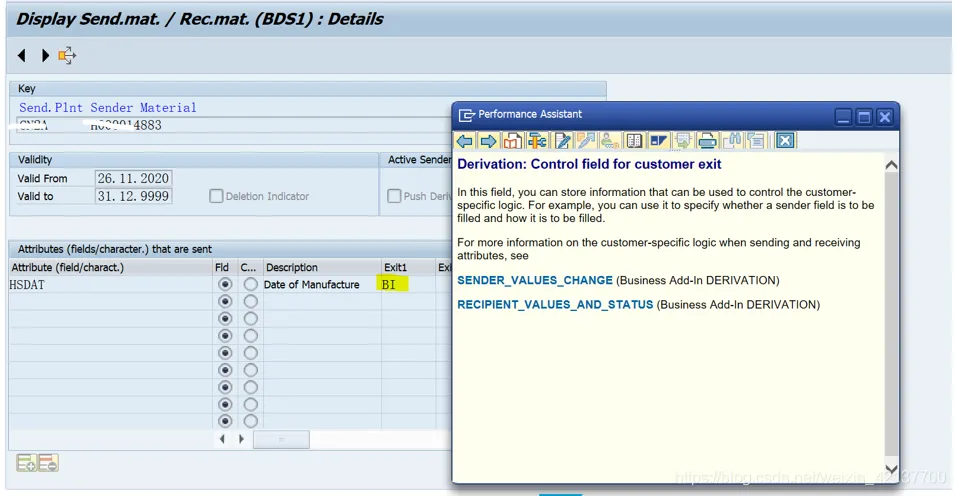Click the Date of Manufacture description cell
The height and width of the screenshot is (496, 956).
(322, 285)
